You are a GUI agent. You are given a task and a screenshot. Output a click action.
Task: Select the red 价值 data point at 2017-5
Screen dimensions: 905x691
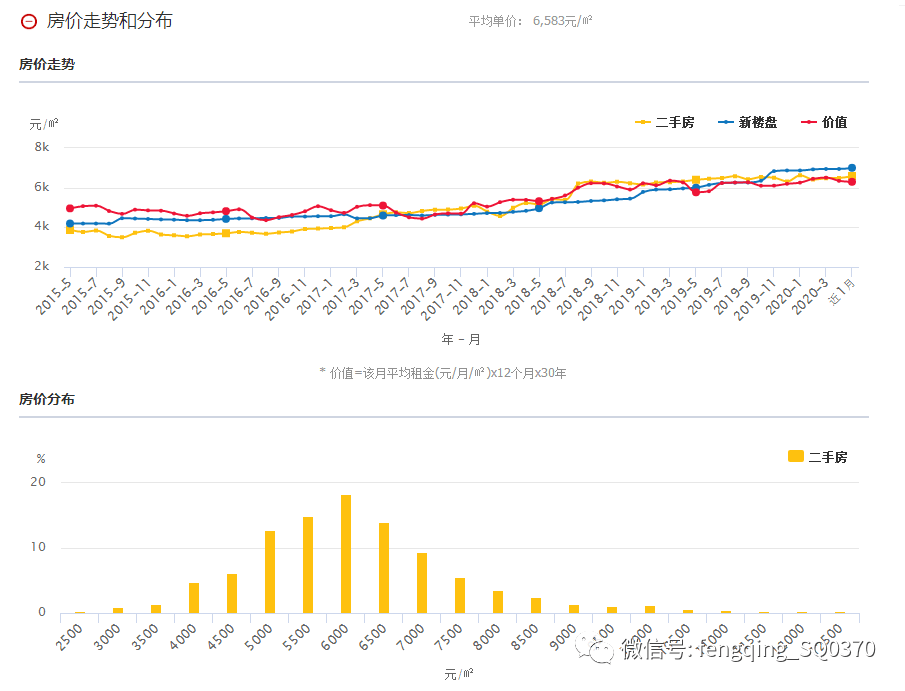[x=383, y=206]
